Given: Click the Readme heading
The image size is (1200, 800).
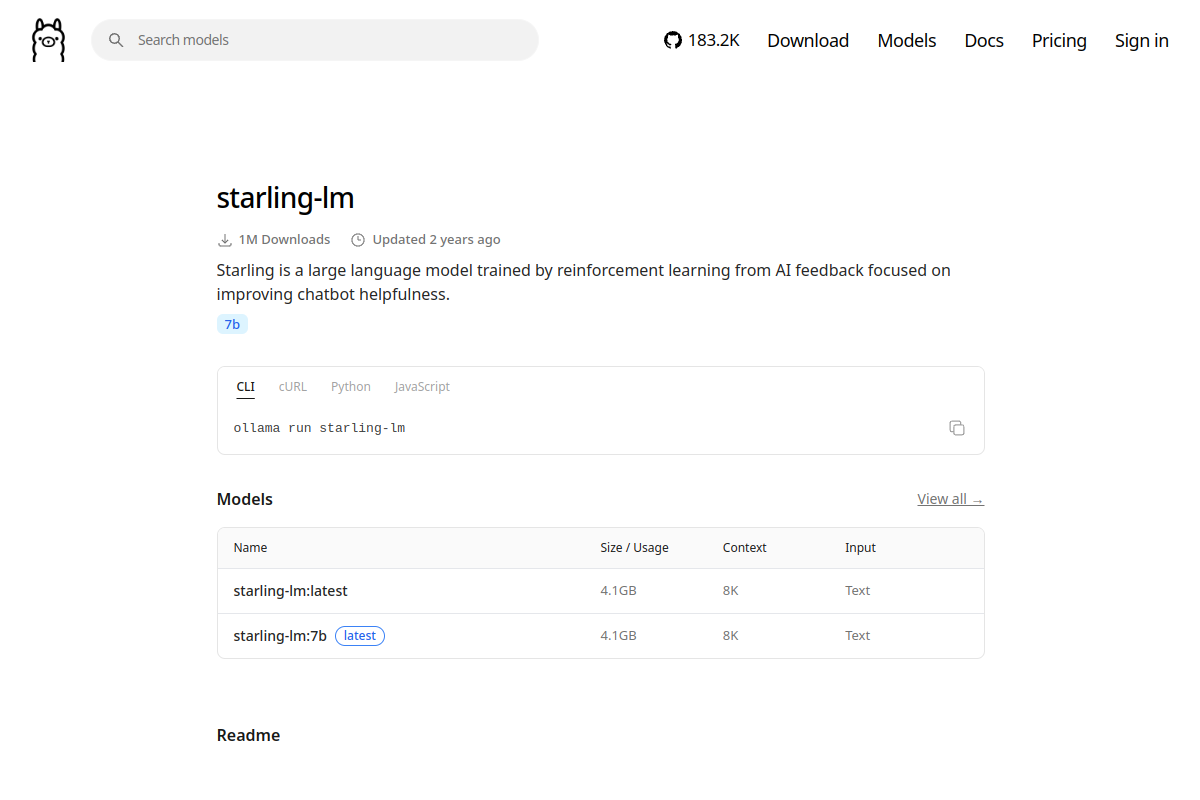Looking at the screenshot, I should (248, 735).
